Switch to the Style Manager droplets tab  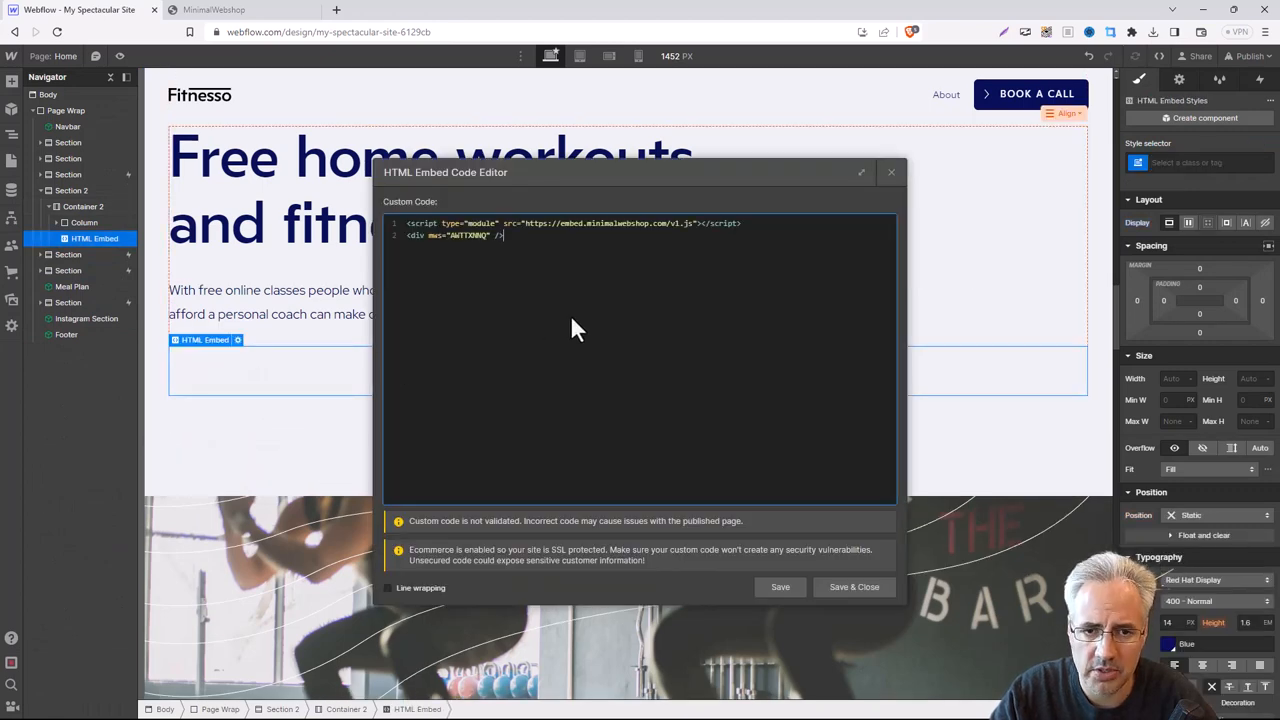[x=1219, y=79]
